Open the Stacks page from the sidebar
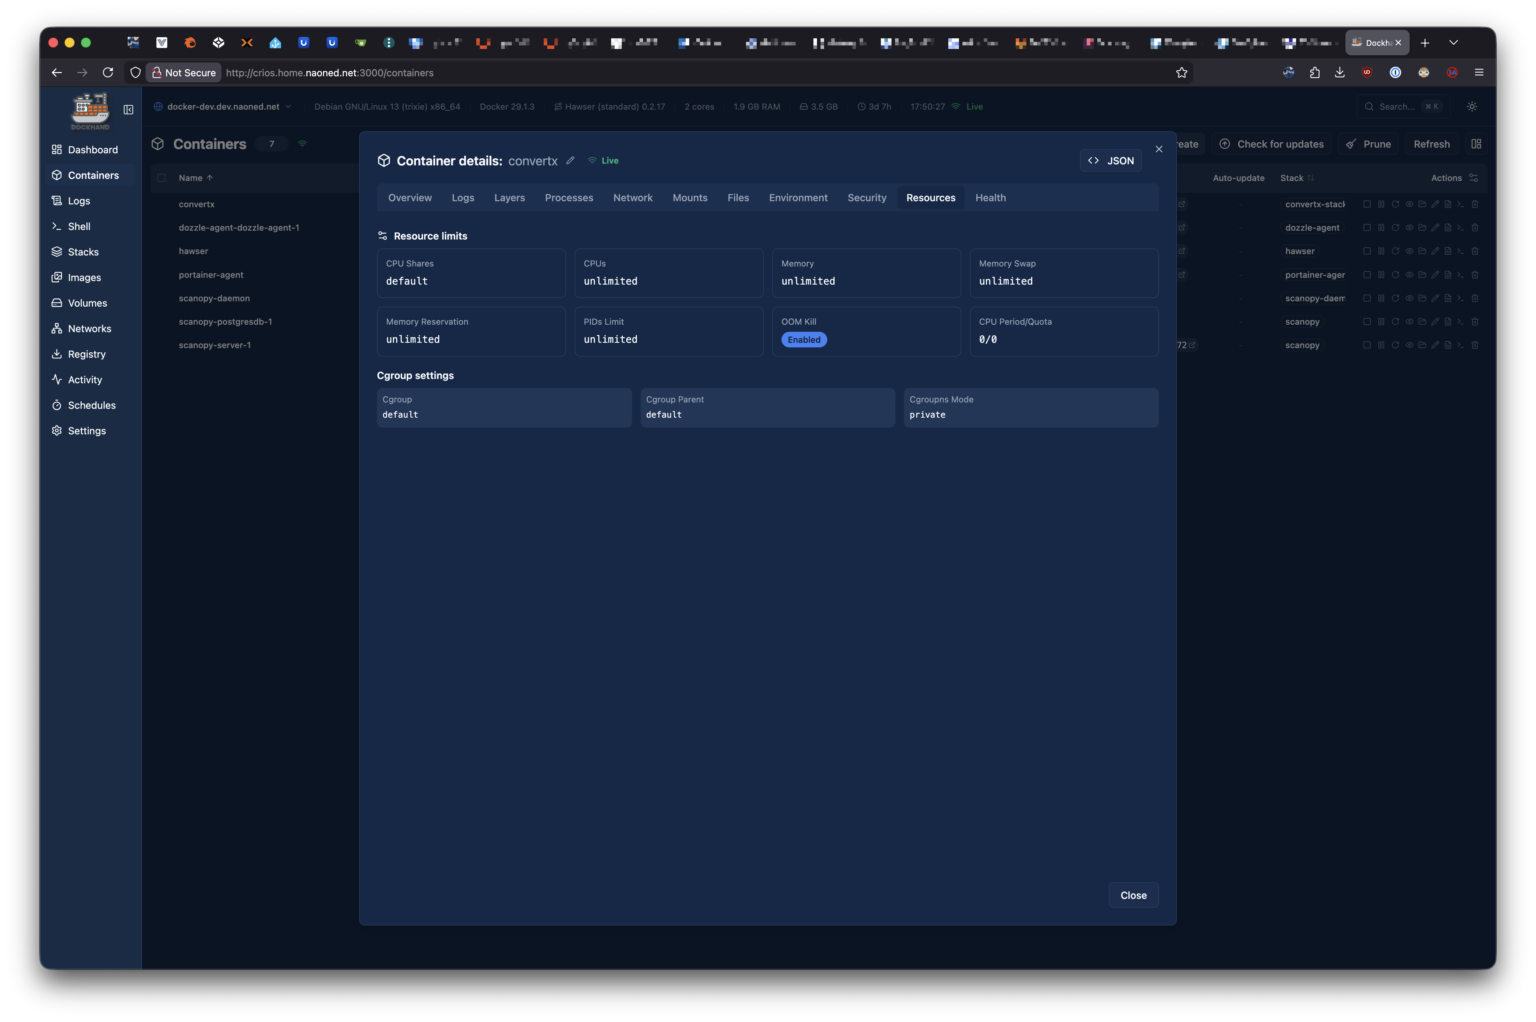 coord(83,252)
